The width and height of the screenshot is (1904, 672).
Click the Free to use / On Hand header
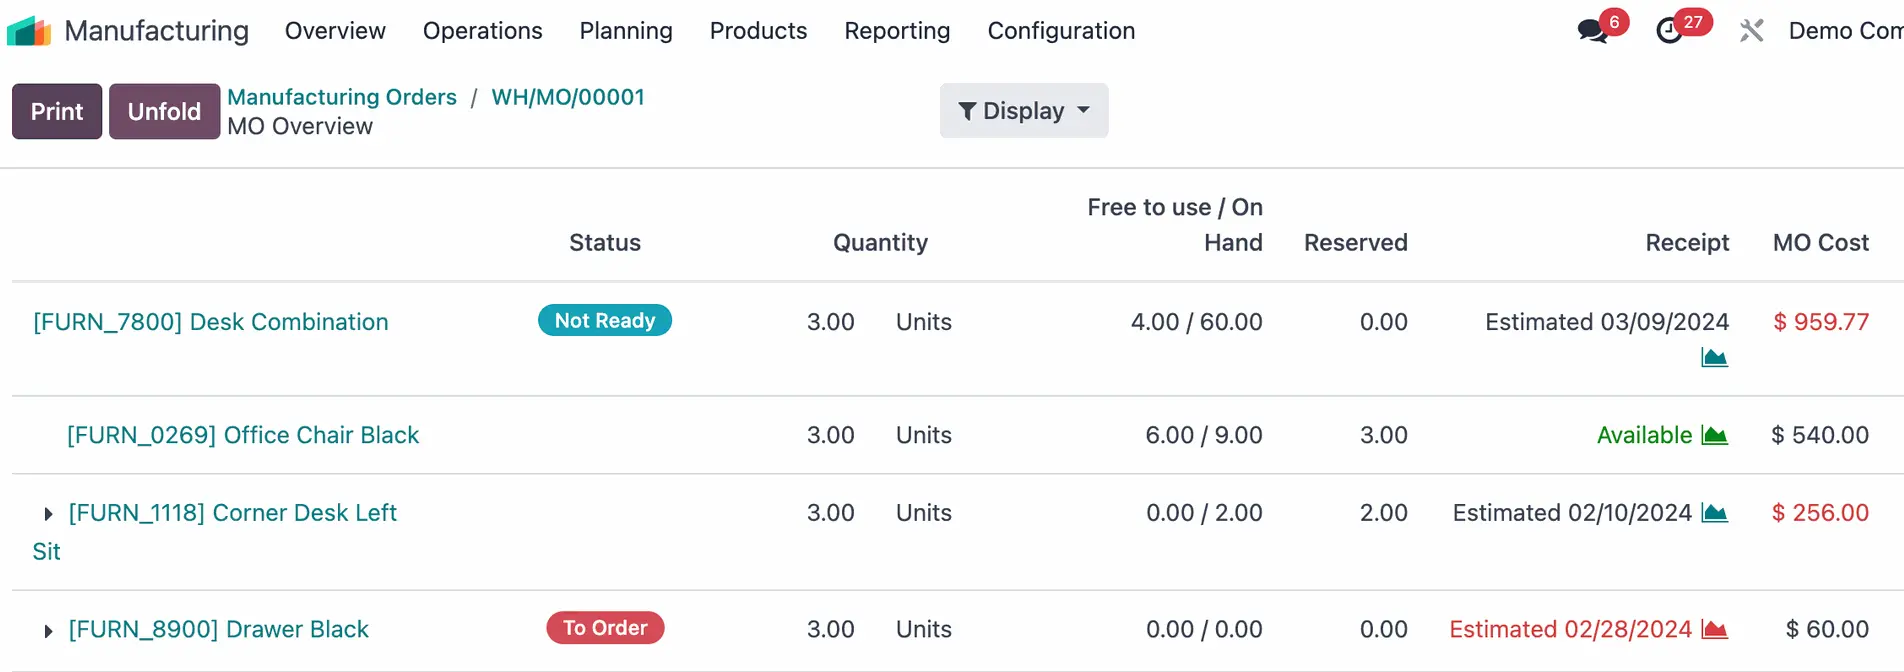tap(1175, 225)
